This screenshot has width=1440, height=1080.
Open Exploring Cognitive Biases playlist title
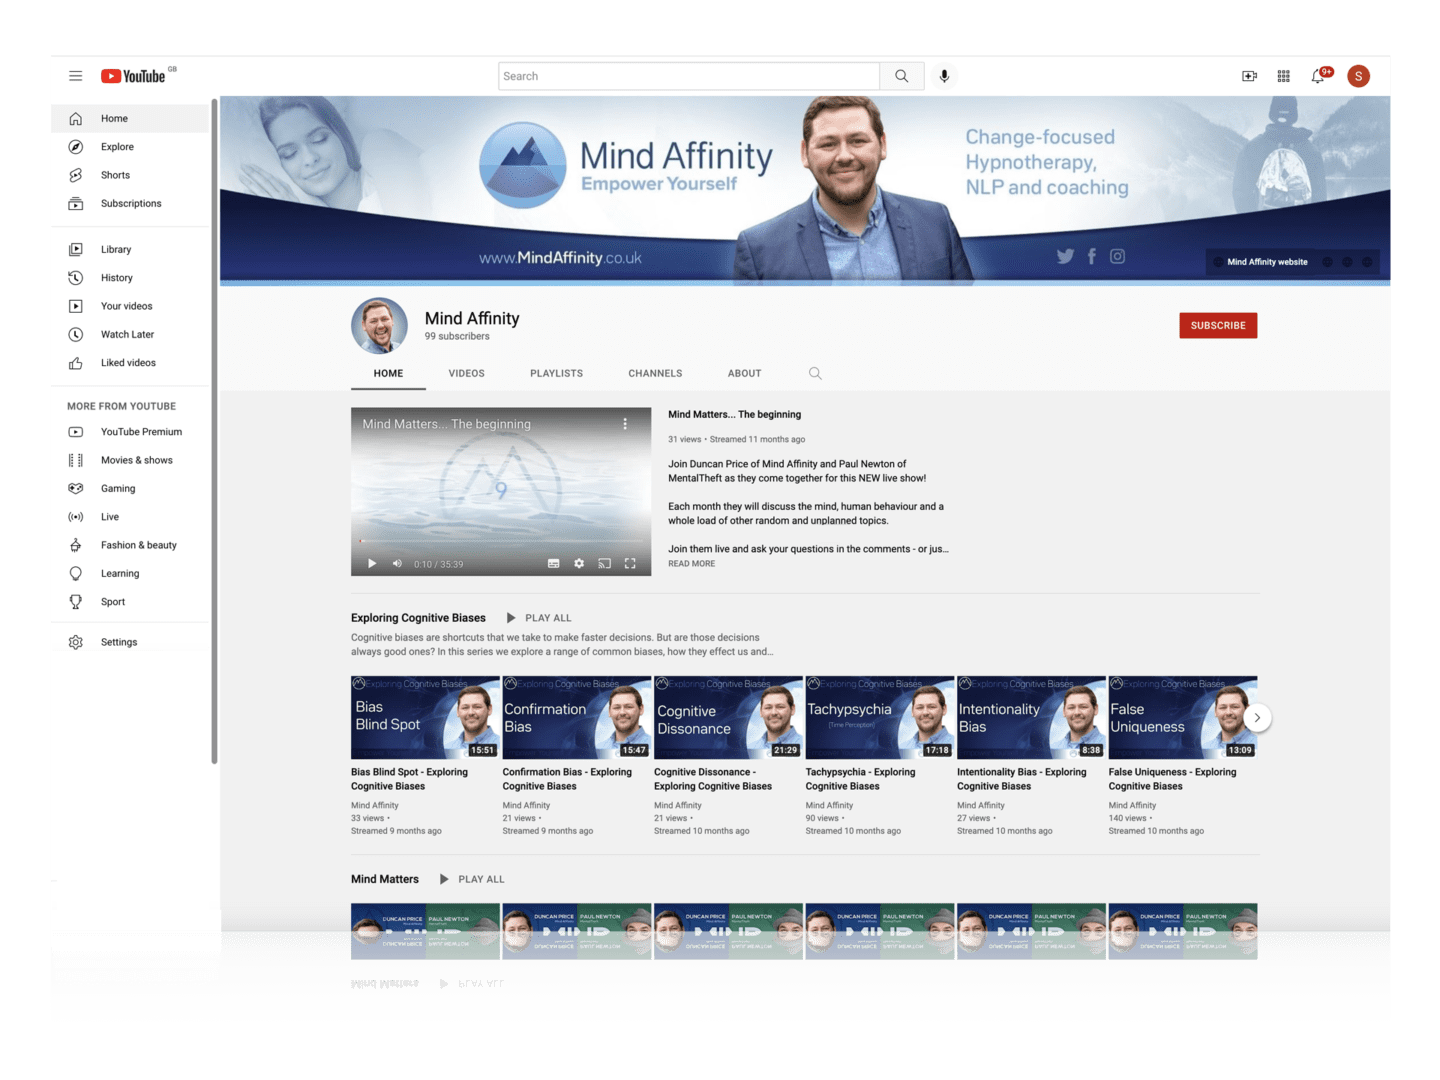point(418,618)
